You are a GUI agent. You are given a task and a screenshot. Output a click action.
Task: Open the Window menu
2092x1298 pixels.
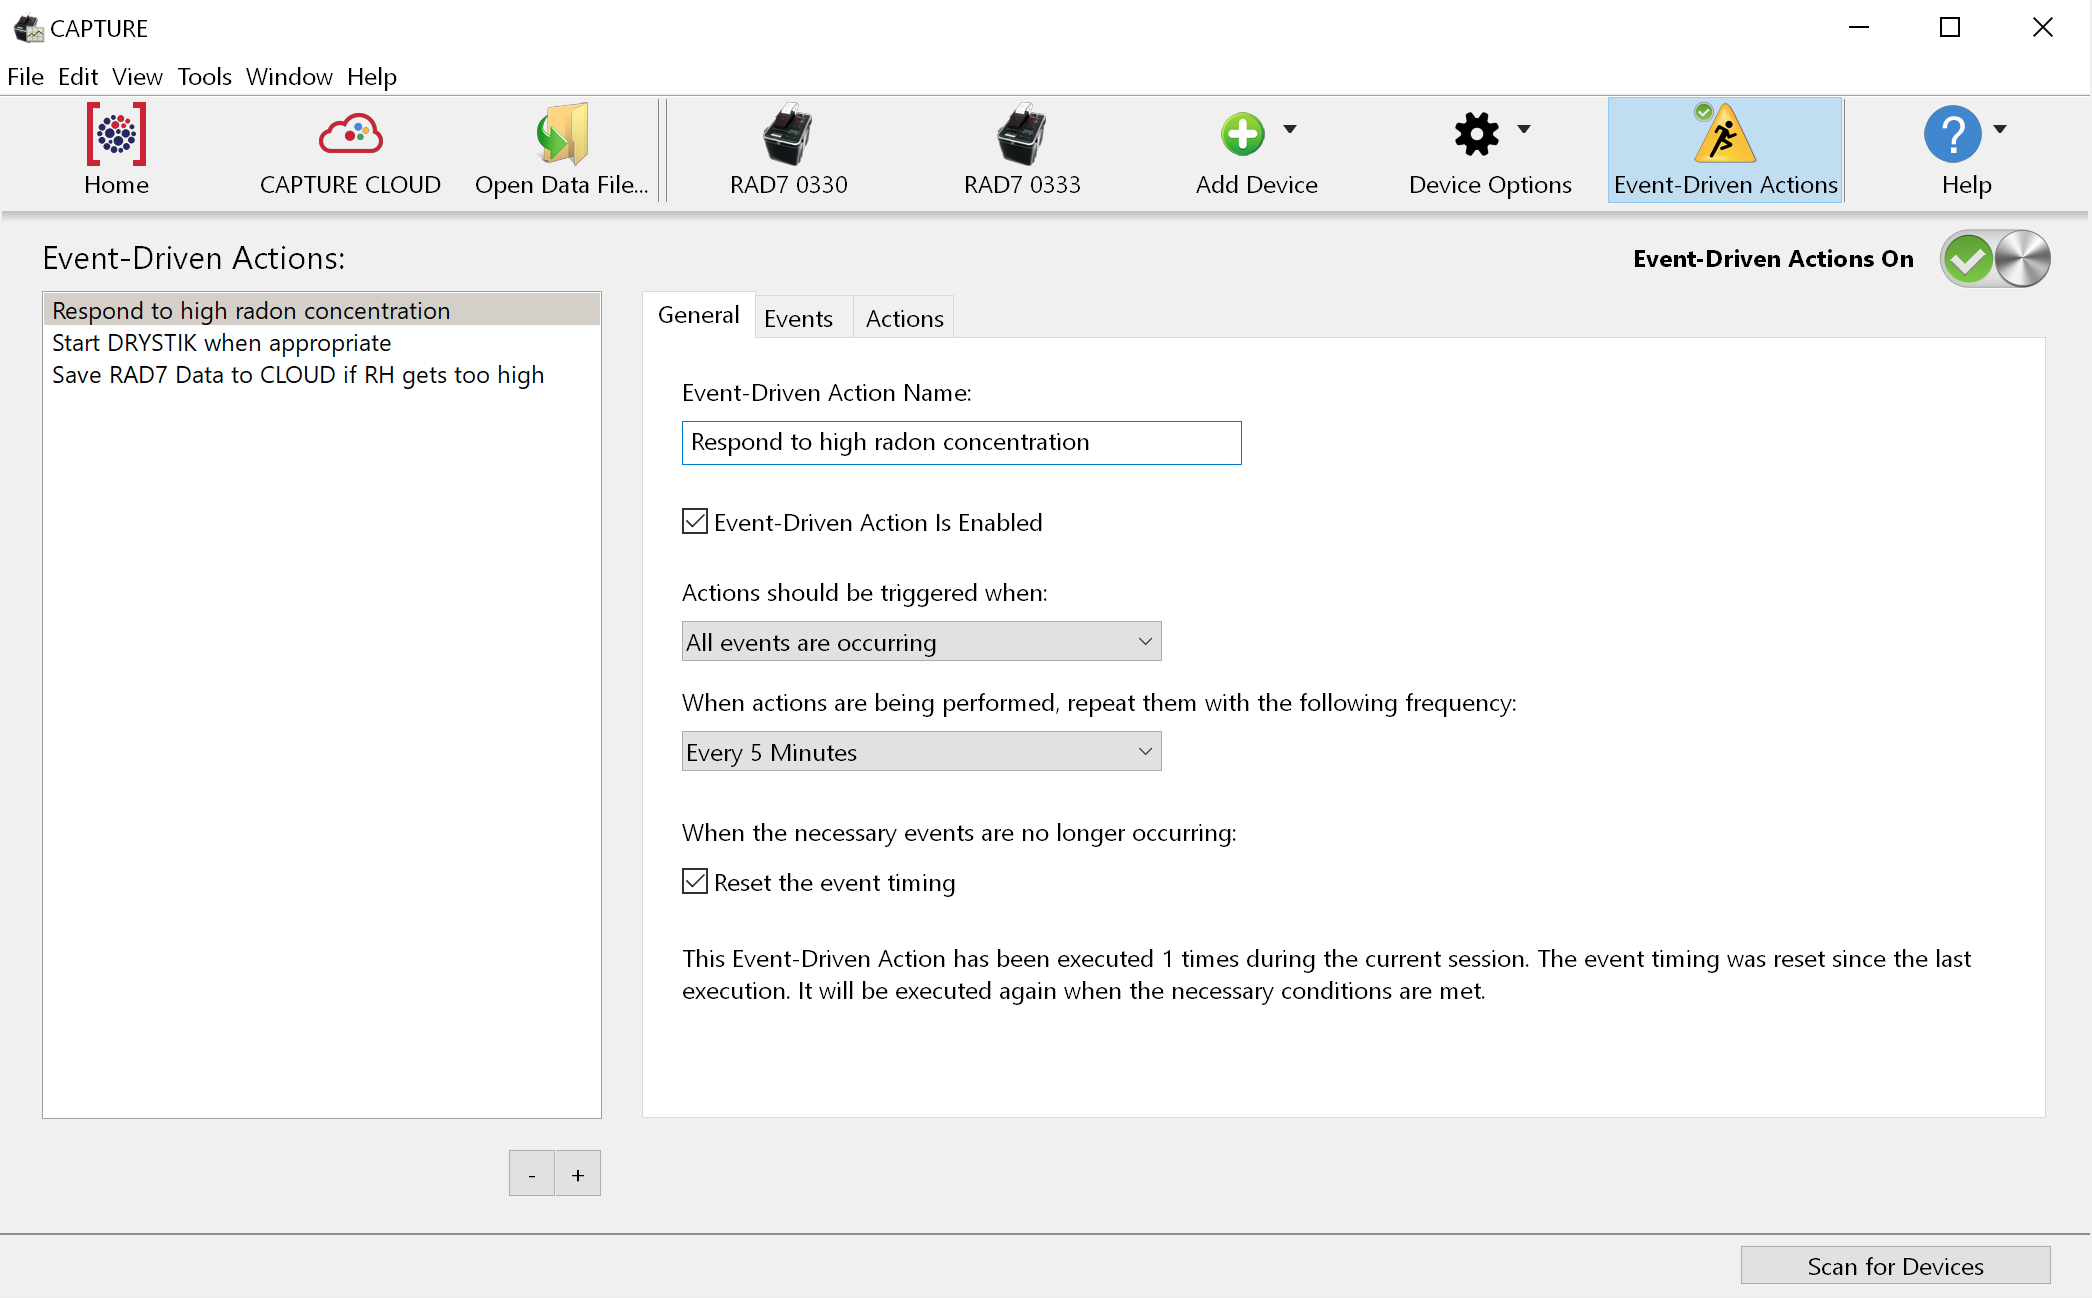(x=289, y=77)
